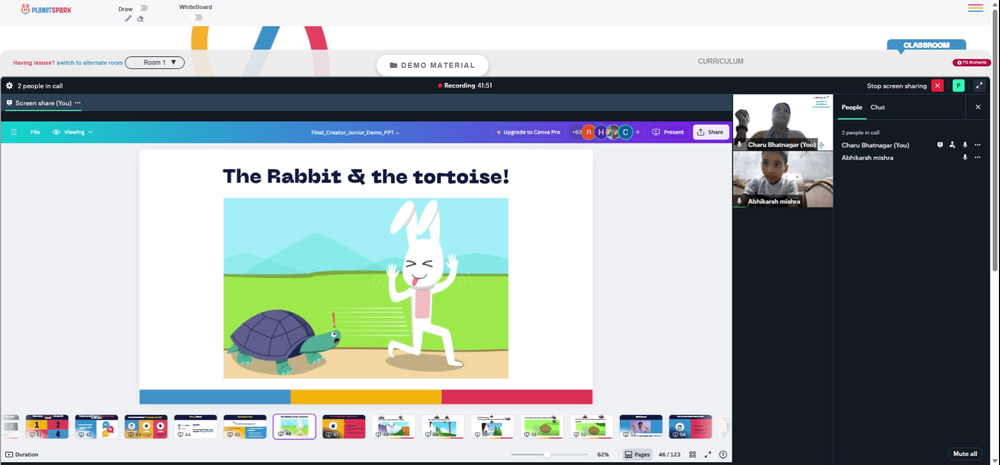This screenshot has height=465, width=1000.
Task: Select Abhikarsh mishra video tile
Action: click(x=783, y=179)
